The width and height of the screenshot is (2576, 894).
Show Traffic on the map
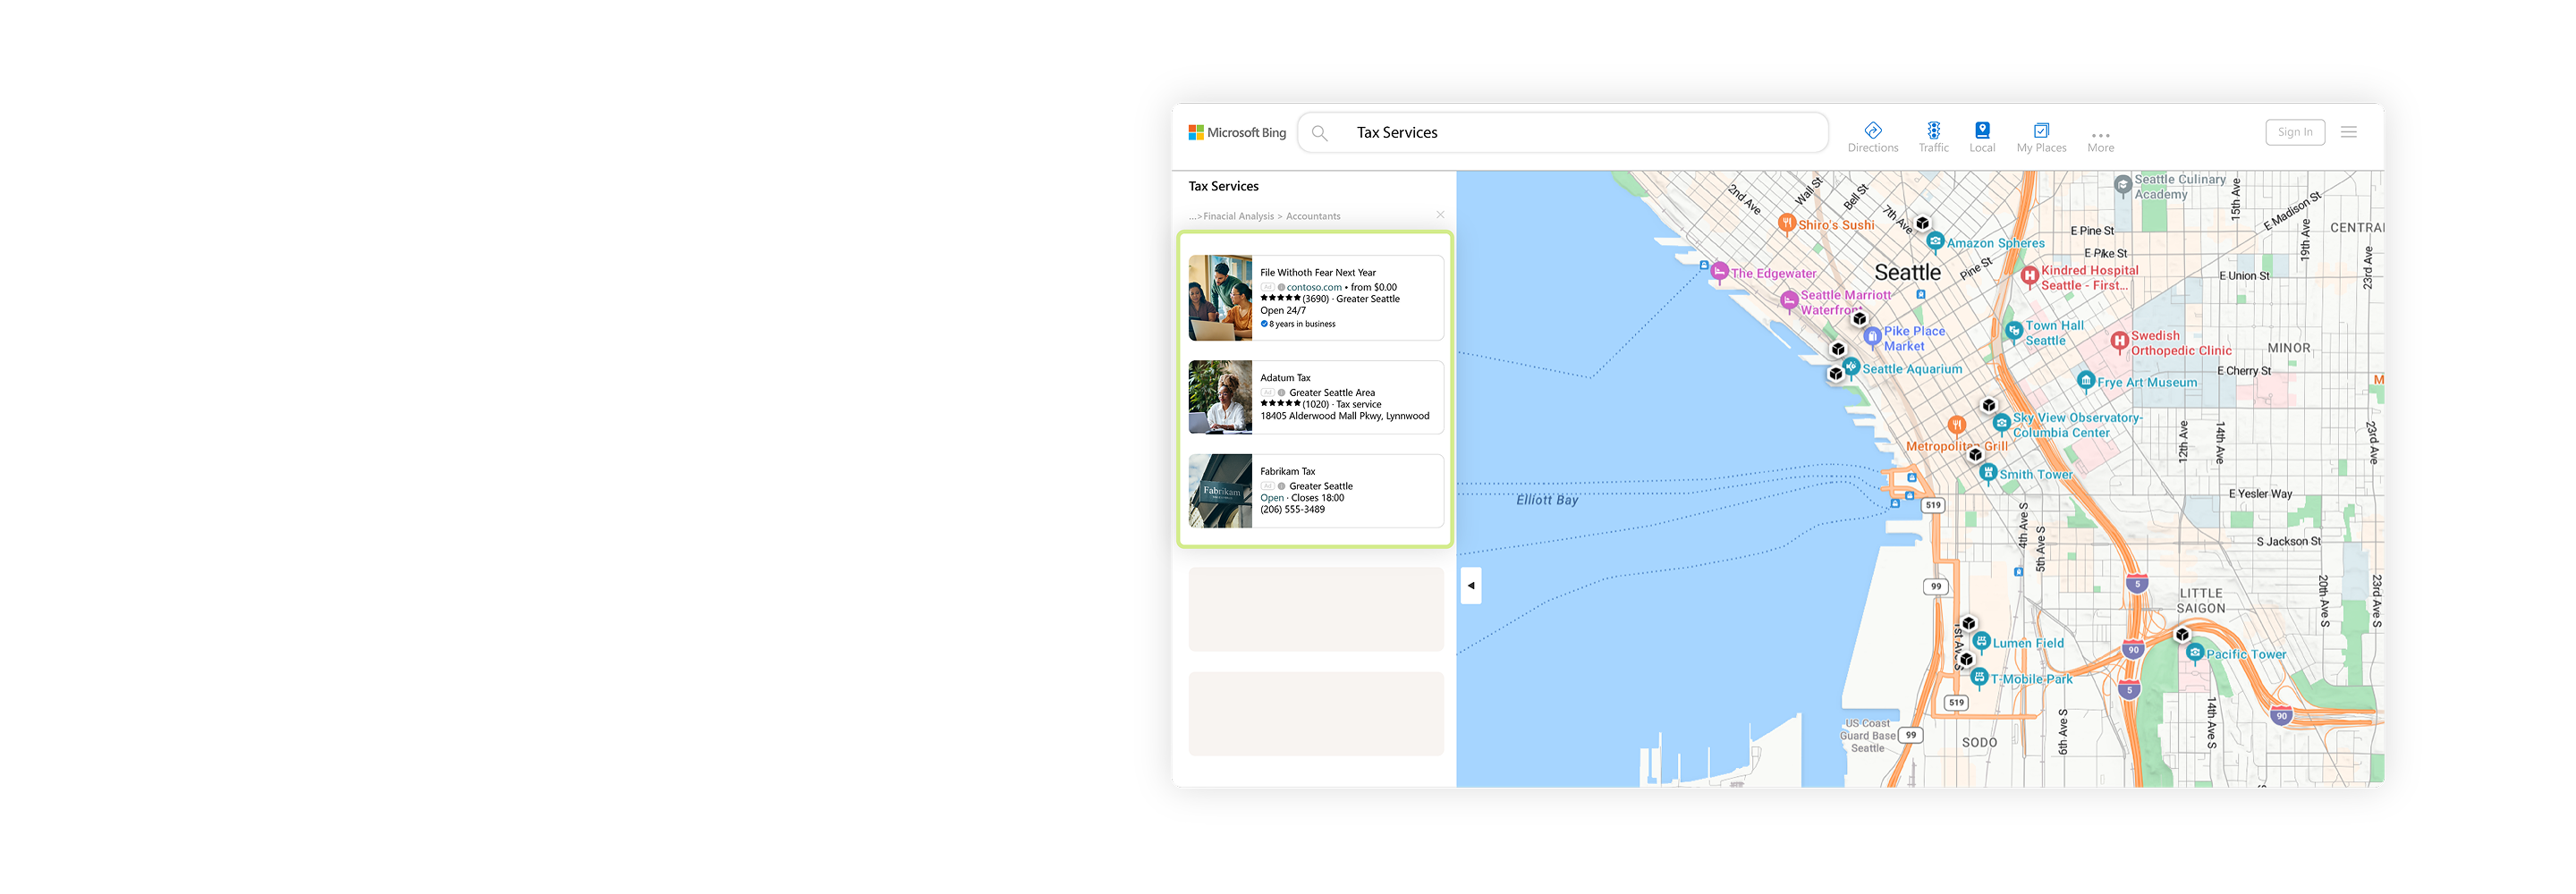click(x=1933, y=136)
